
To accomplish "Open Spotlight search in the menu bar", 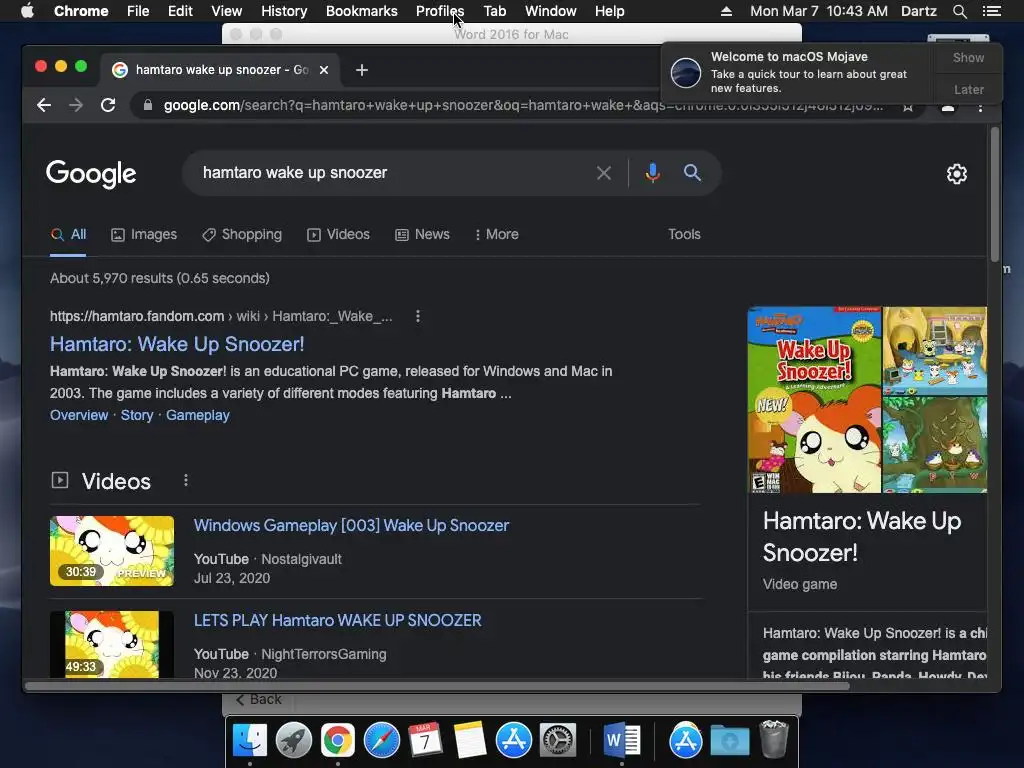I will [x=959, y=11].
